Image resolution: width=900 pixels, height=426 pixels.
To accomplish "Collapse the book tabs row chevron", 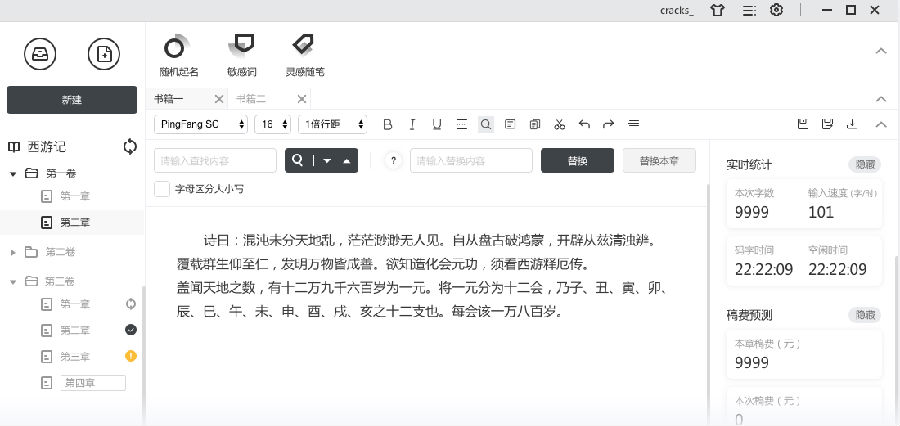I will coord(881,99).
